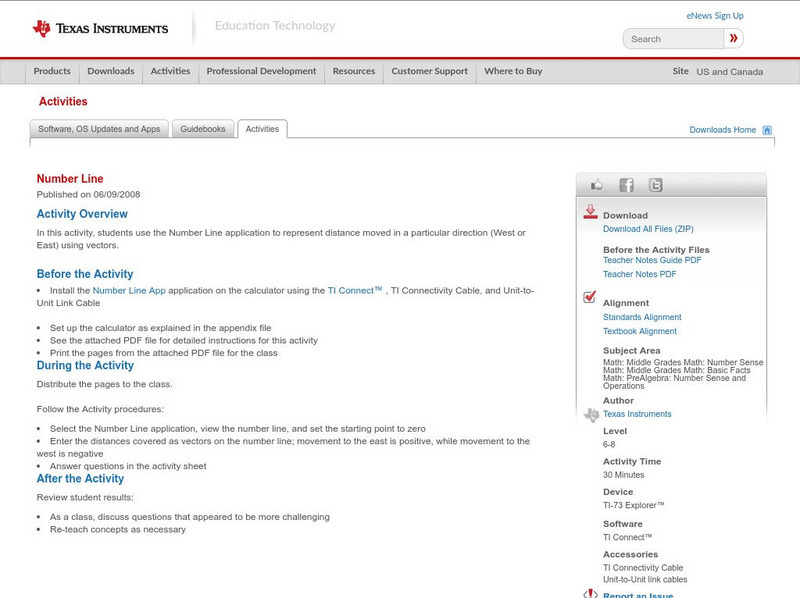Open the Standards Alignment link
The width and height of the screenshot is (800, 598).
642,317
